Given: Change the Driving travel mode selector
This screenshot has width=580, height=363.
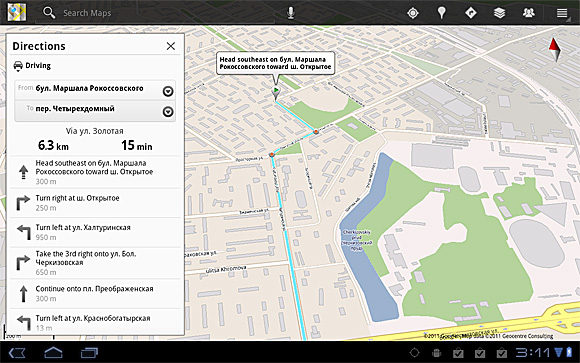Looking at the screenshot, I should [x=32, y=66].
